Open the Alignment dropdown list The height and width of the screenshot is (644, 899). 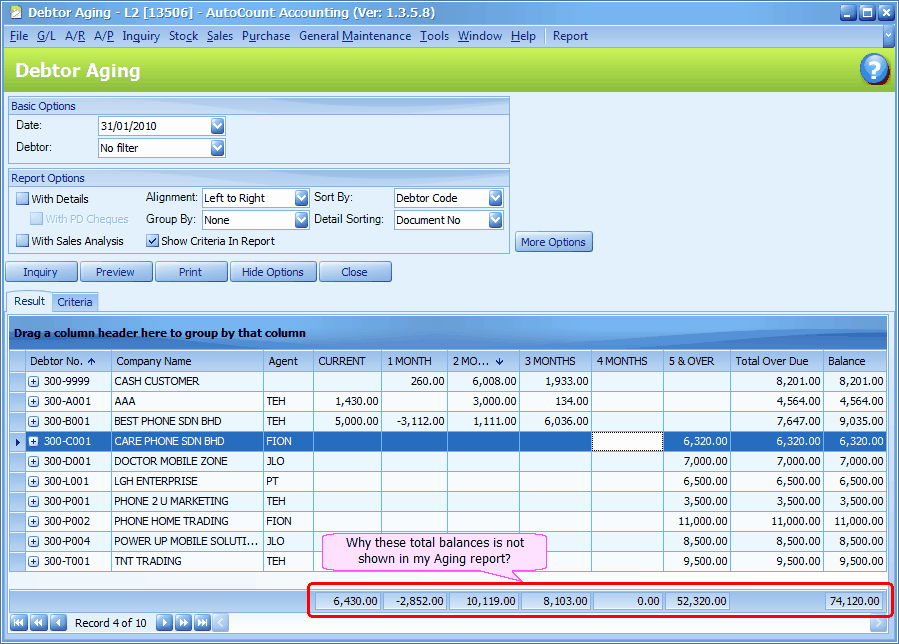(301, 198)
